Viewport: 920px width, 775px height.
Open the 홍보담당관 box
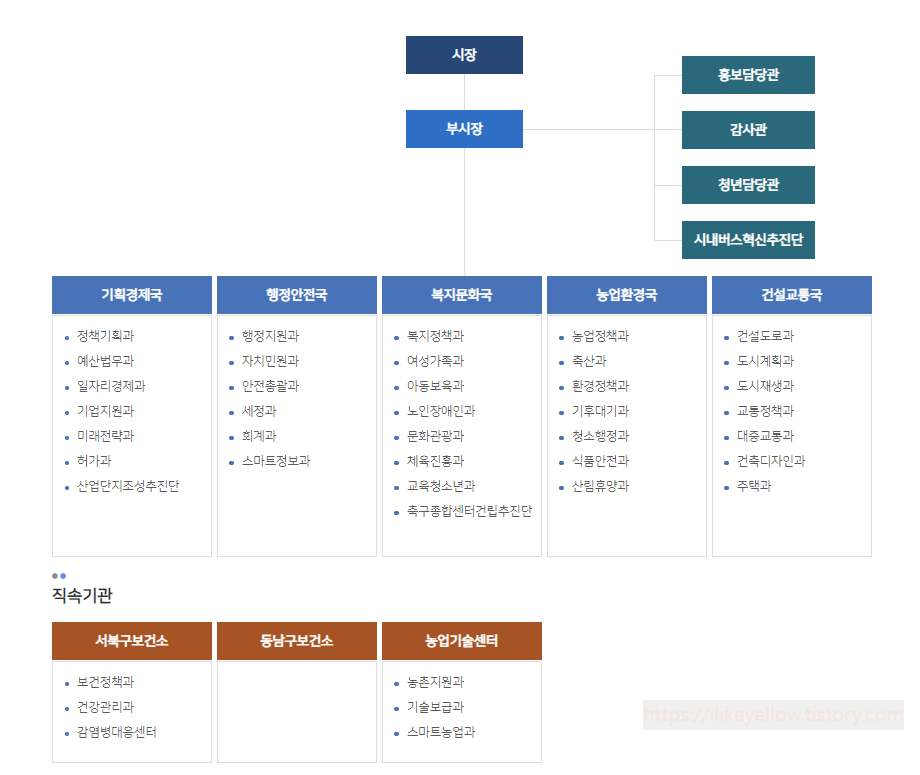(x=748, y=75)
